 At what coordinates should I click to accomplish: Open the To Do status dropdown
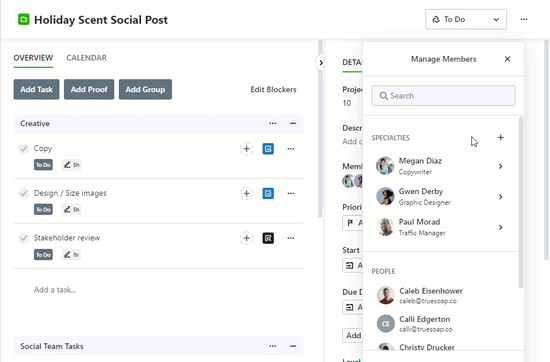(466, 19)
